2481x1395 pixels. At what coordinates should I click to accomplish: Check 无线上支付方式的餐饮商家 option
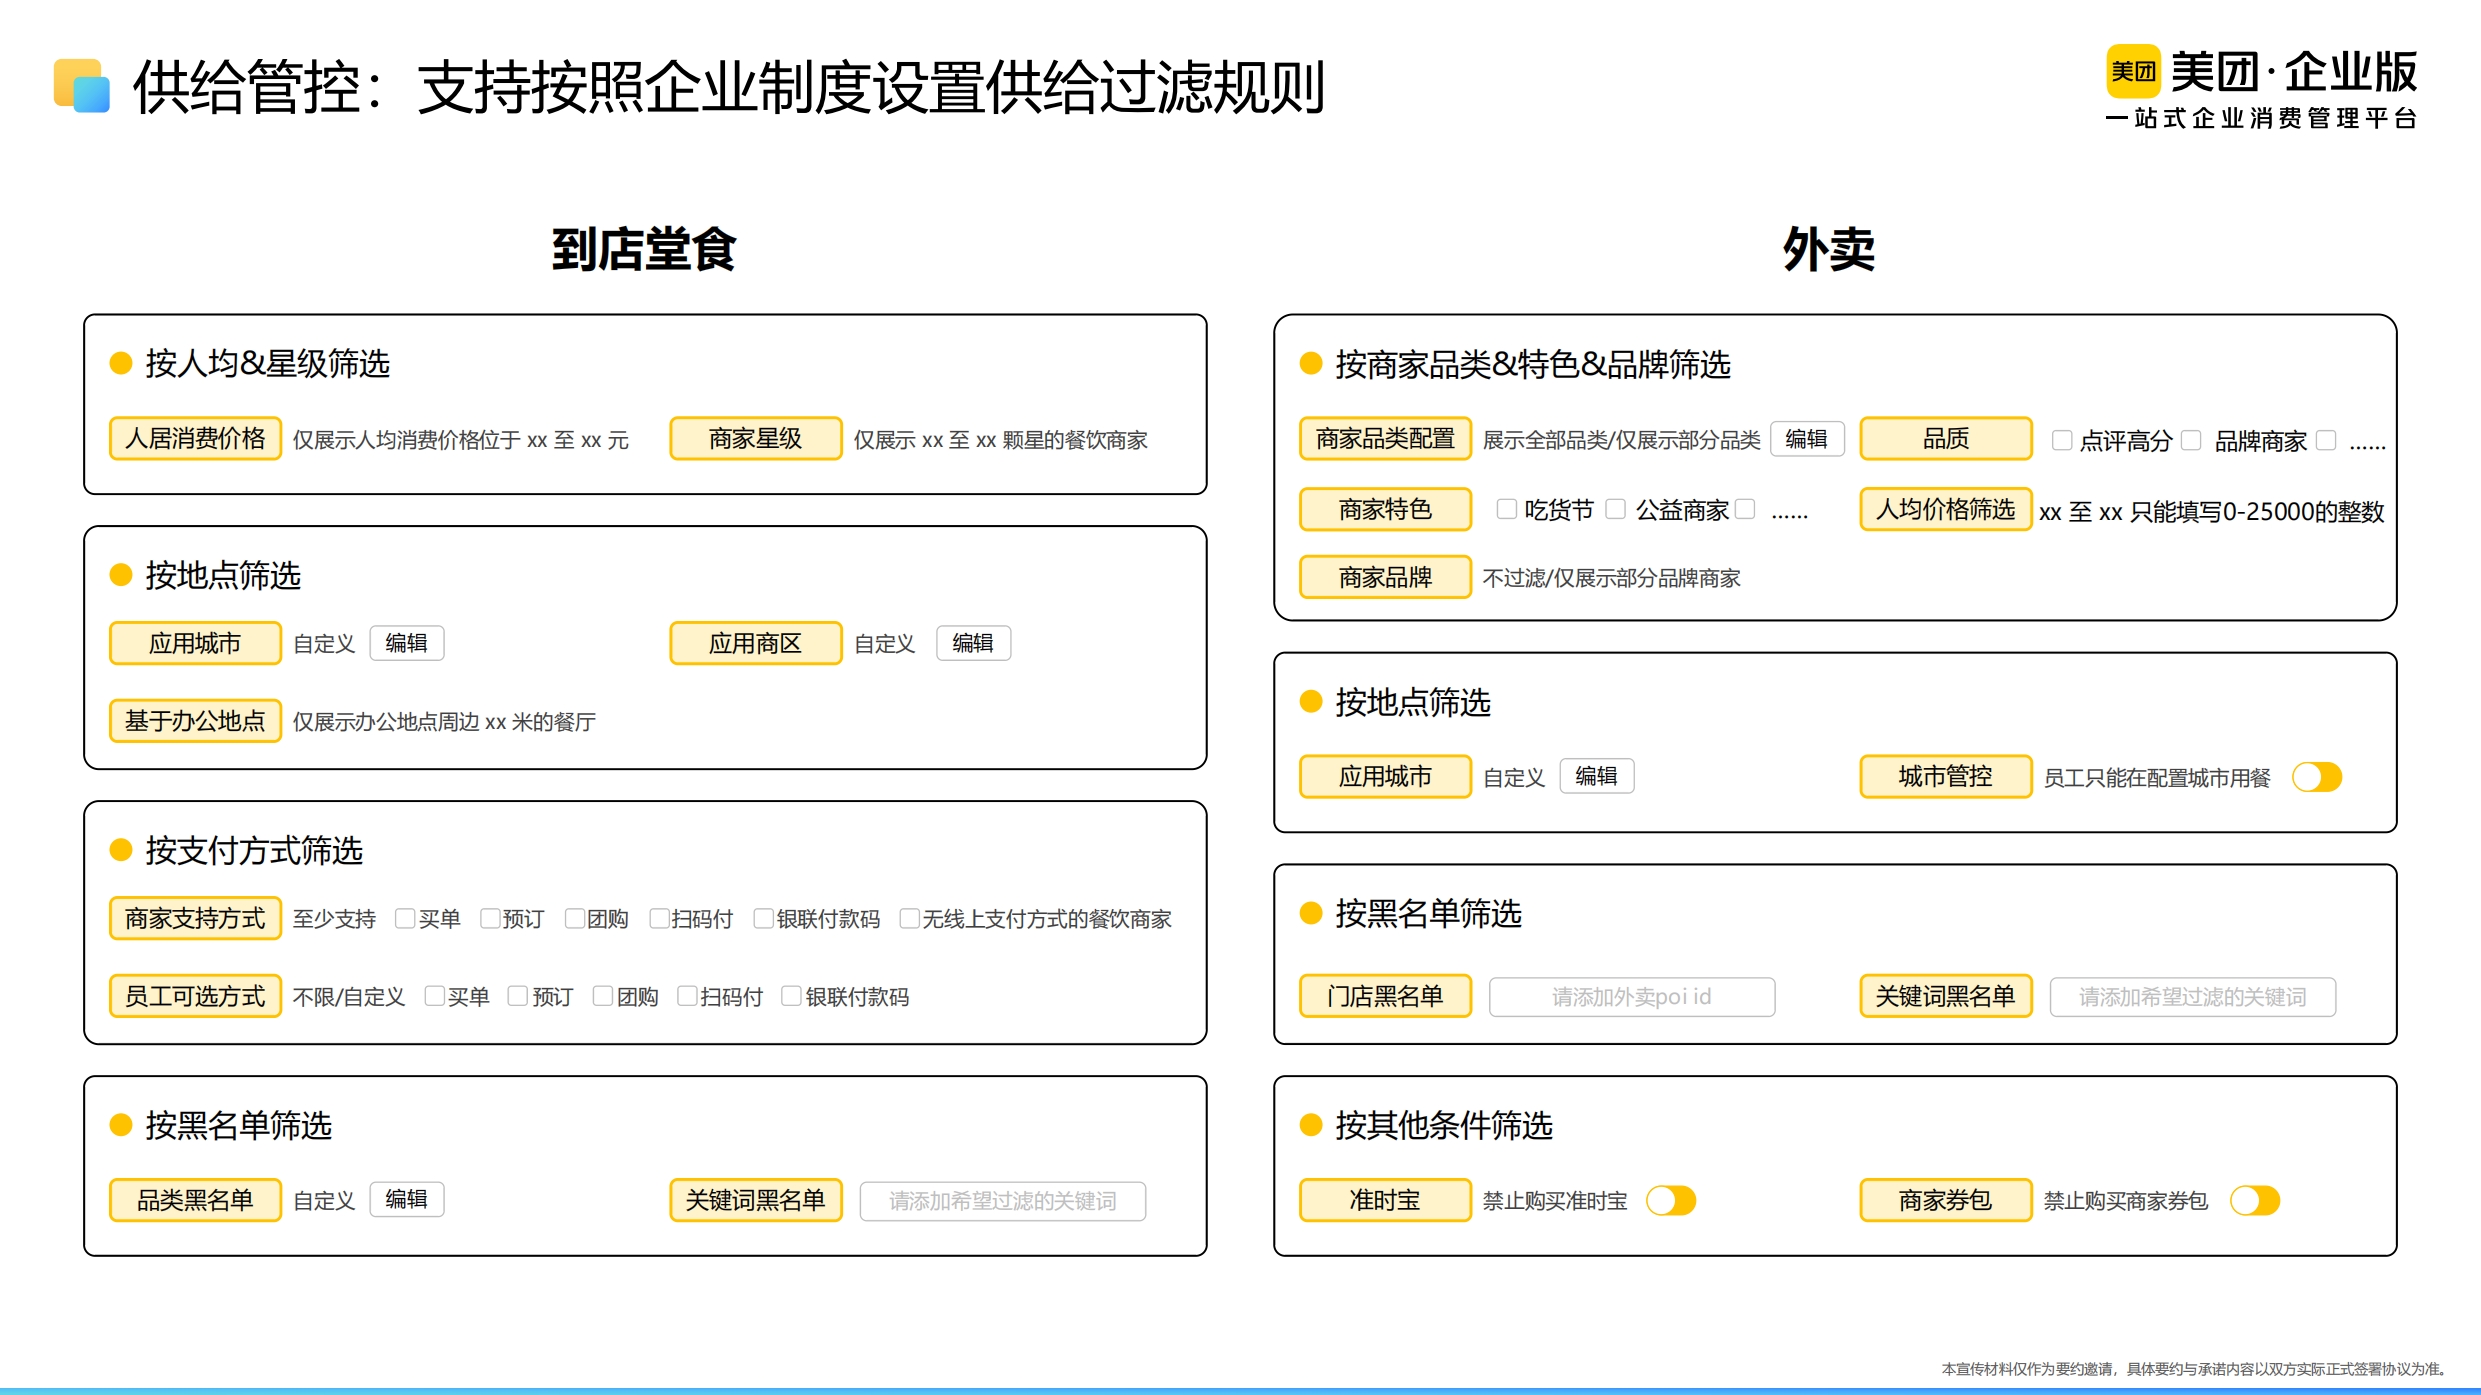[909, 918]
